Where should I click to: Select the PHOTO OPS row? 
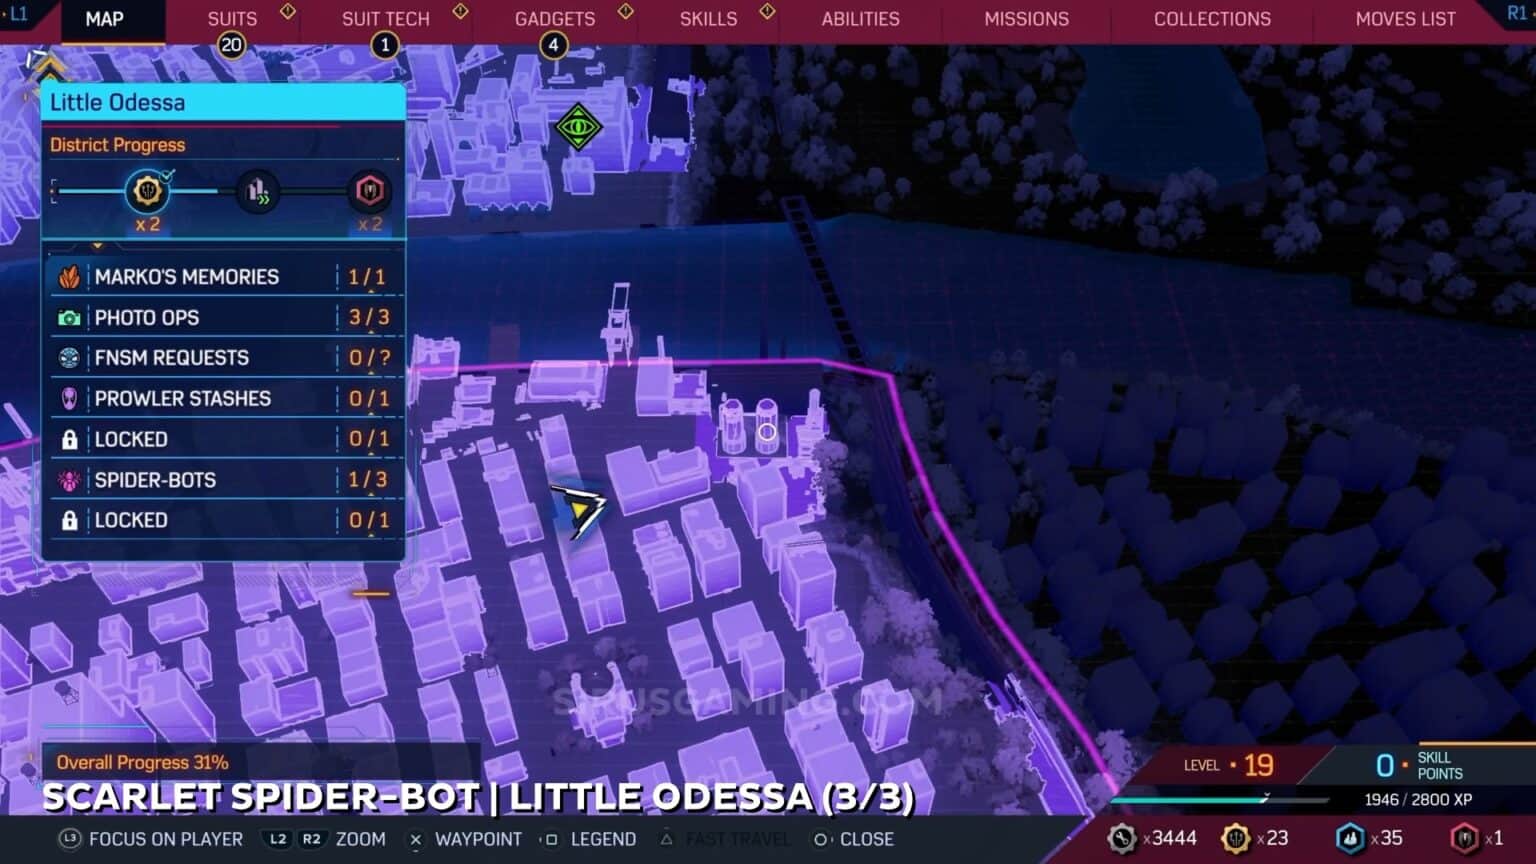tap(225, 318)
